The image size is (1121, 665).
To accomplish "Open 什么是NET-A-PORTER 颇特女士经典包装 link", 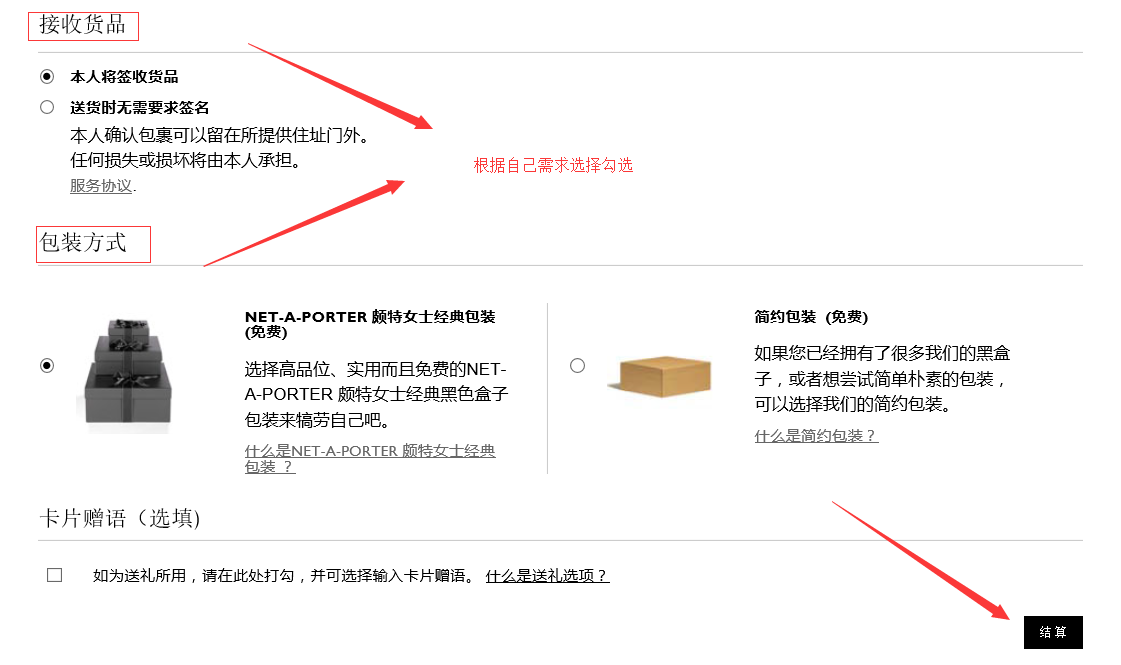I will click(x=370, y=458).
